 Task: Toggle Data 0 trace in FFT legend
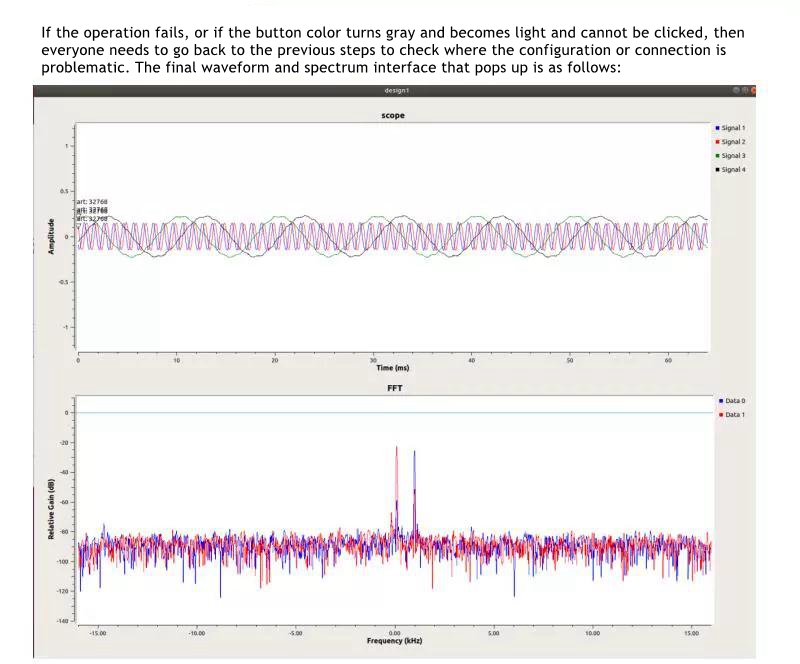coord(735,400)
